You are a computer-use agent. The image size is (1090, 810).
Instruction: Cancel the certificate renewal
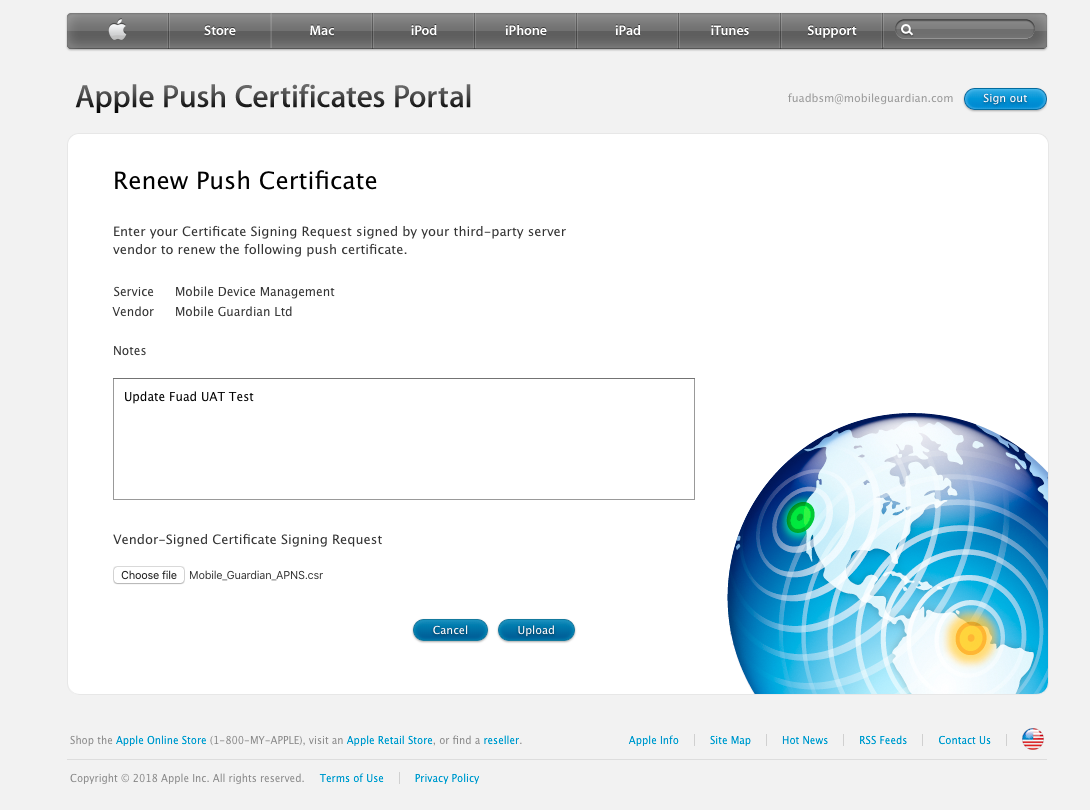[450, 630]
